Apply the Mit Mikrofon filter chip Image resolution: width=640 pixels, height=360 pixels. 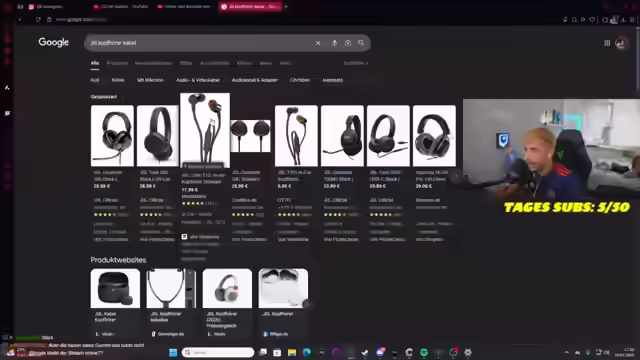(x=150, y=80)
